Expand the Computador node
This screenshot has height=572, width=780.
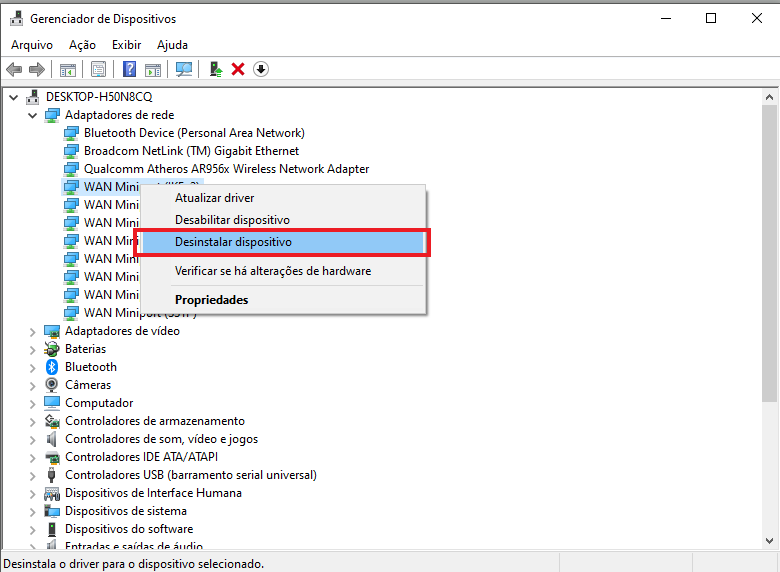33,403
